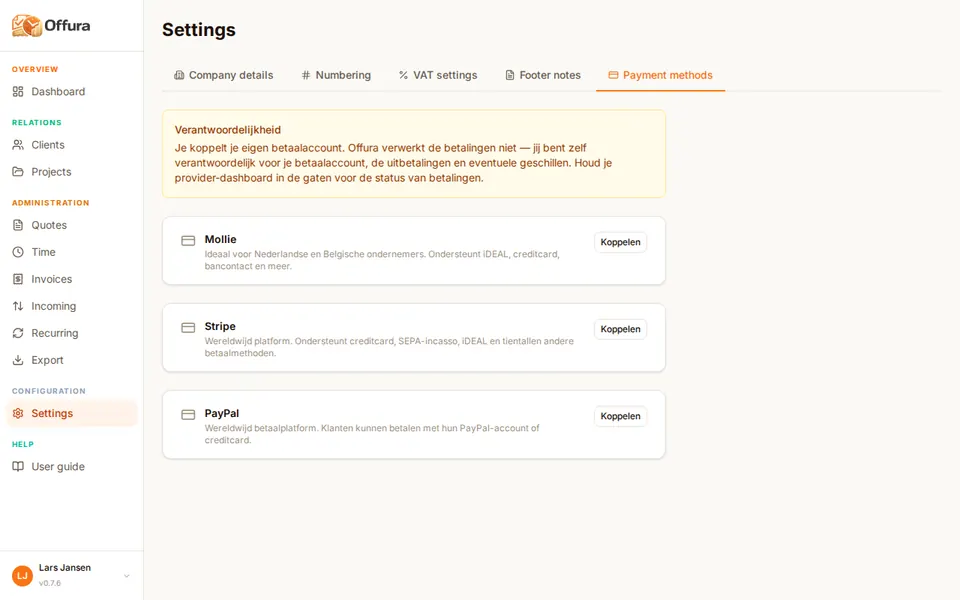The width and height of the screenshot is (960, 600).
Task: Select the Payment methods tab
Action: (661, 75)
